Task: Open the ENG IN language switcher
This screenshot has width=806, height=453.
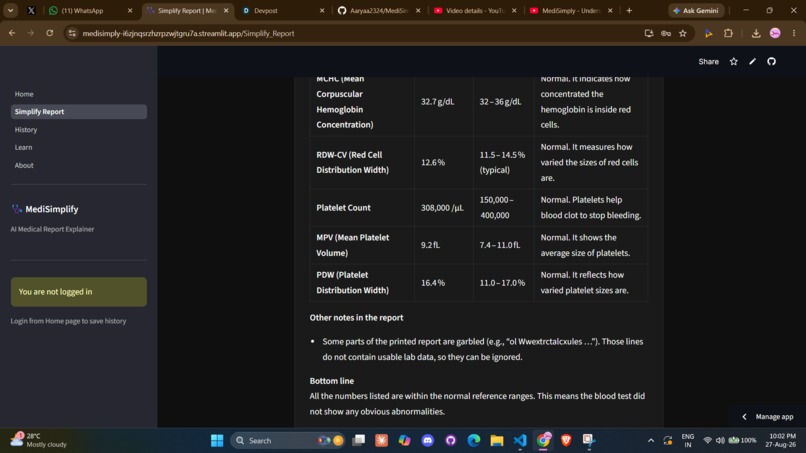Action: 688,441
